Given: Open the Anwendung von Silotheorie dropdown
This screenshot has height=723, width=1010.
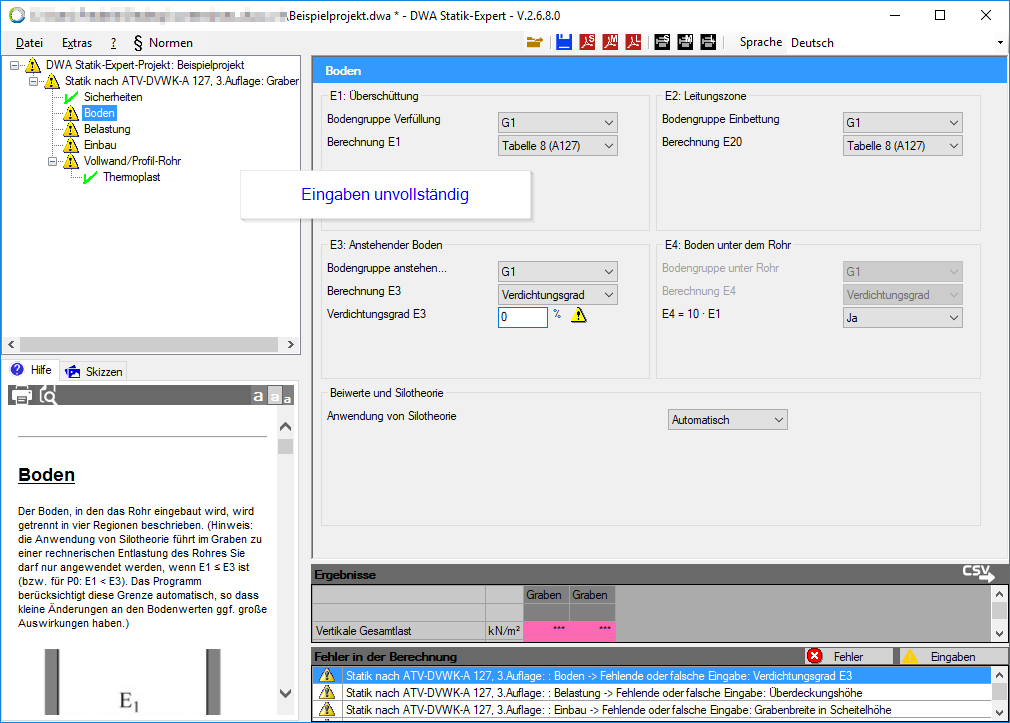Looking at the screenshot, I should pos(728,420).
